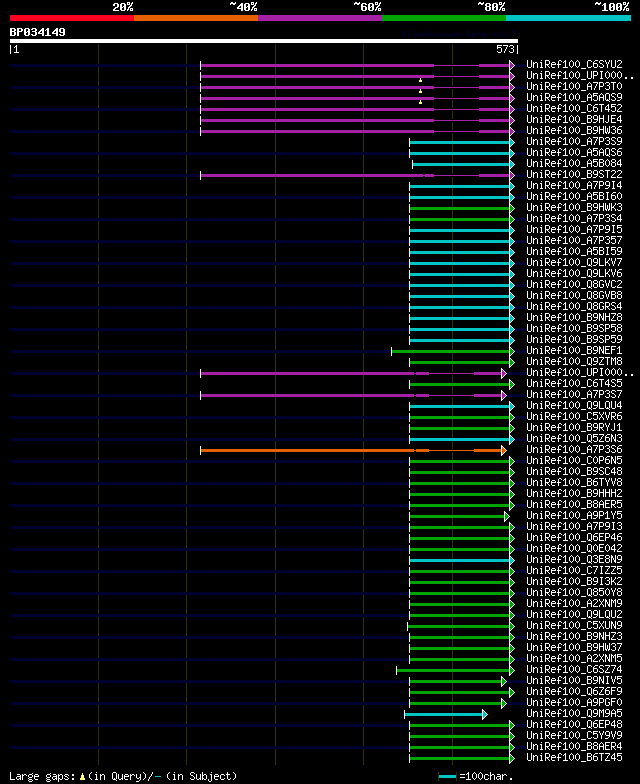Select the query name BP034149
The height and width of the screenshot is (784, 640).
pos(38,32)
